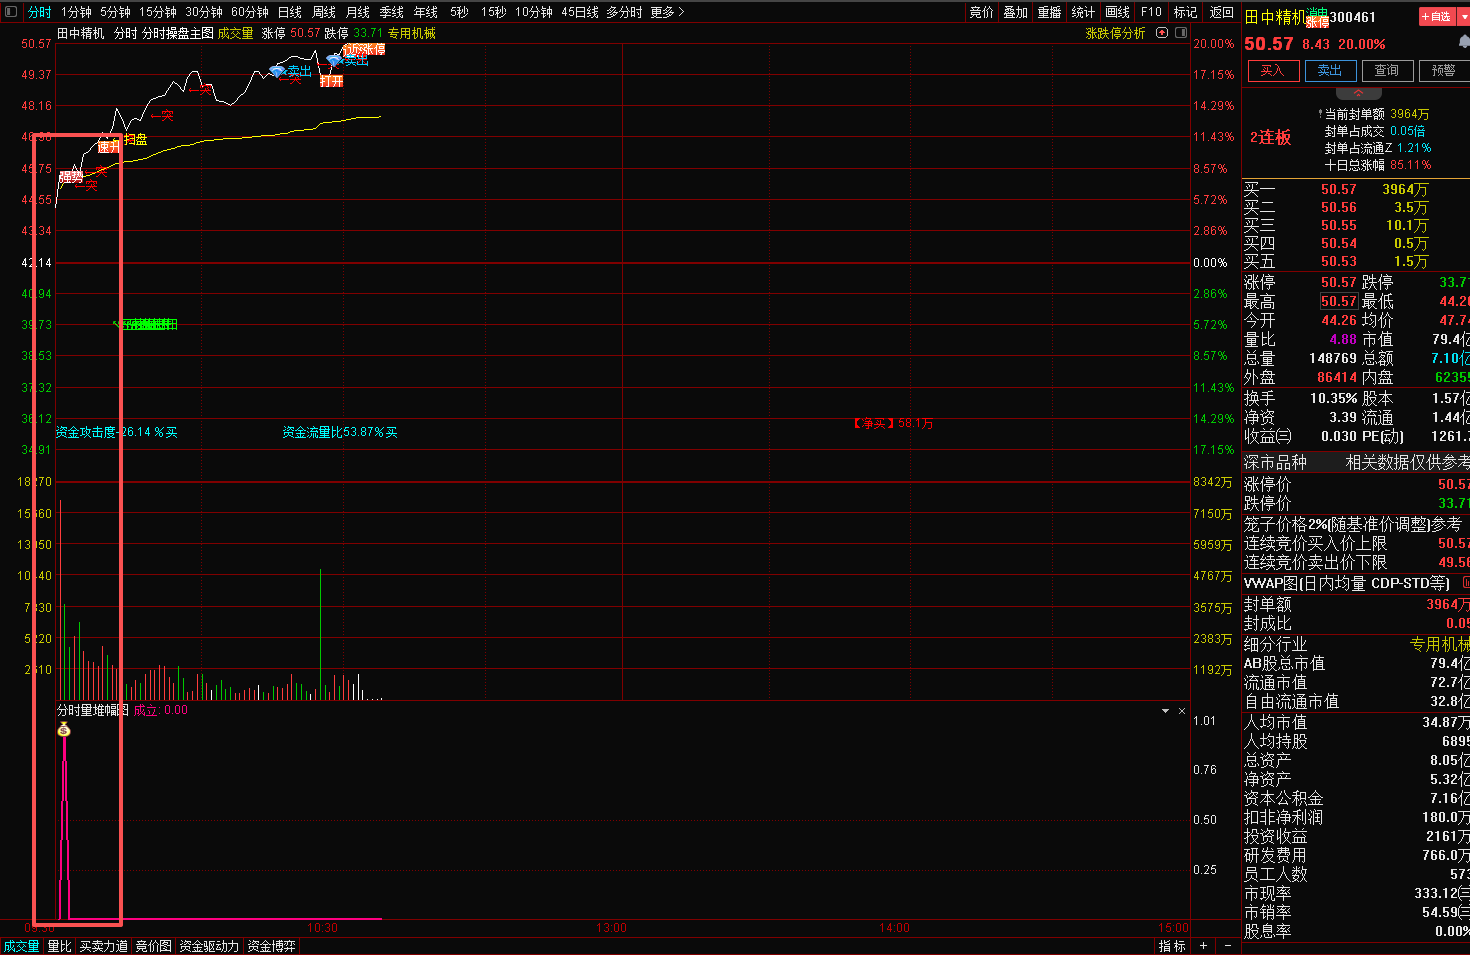Open F10 company info
This screenshot has width=1470, height=955.
click(1151, 12)
